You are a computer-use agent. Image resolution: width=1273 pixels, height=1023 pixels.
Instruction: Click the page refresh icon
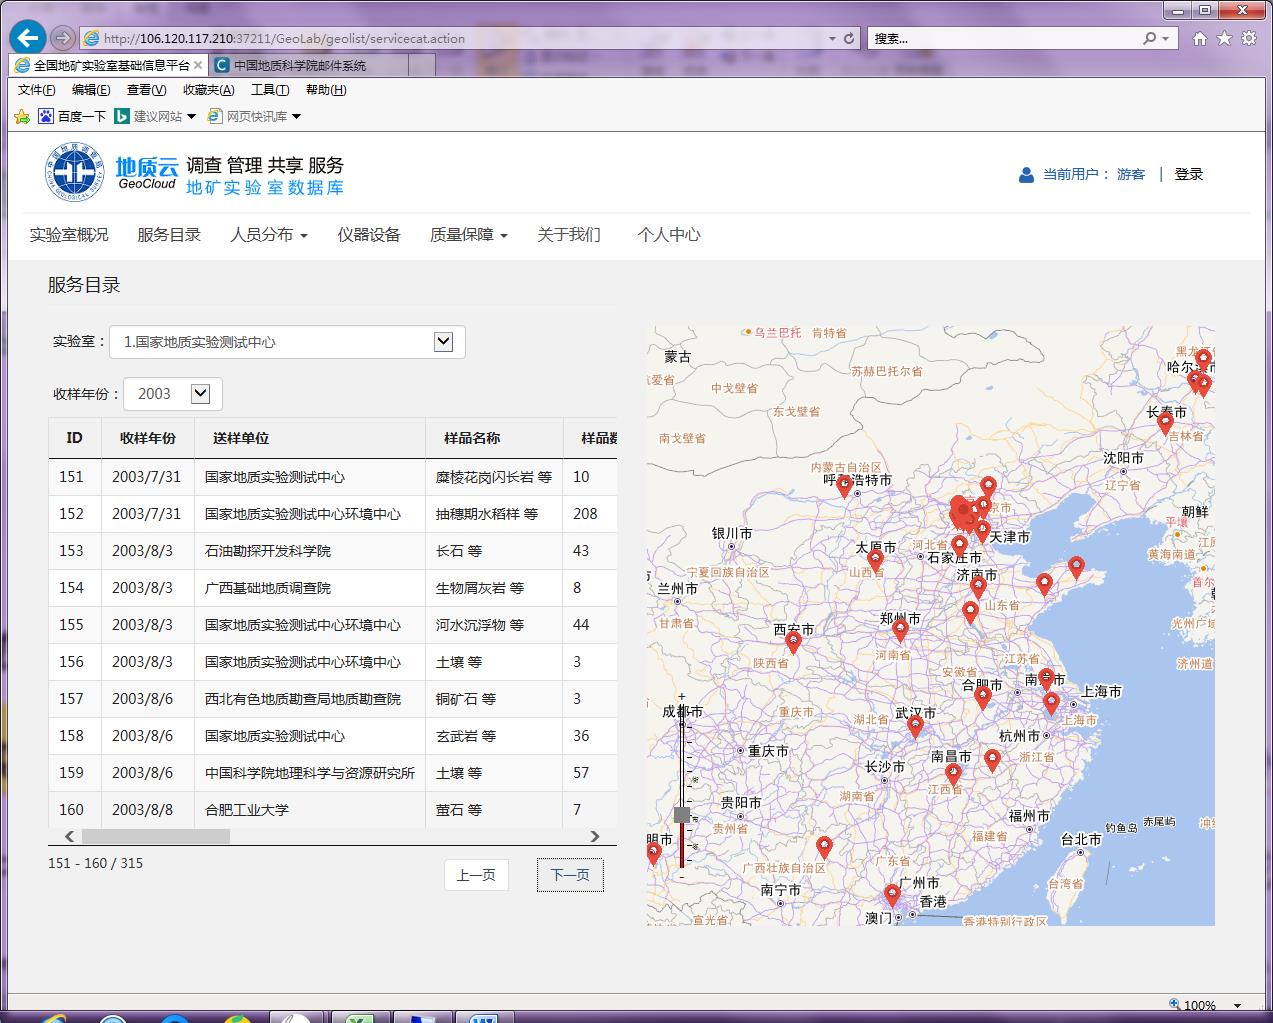(849, 38)
